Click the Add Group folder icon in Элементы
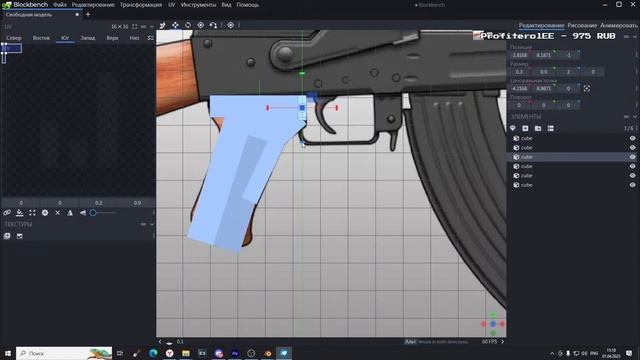The height and width of the screenshot is (360, 640). click(x=538, y=128)
